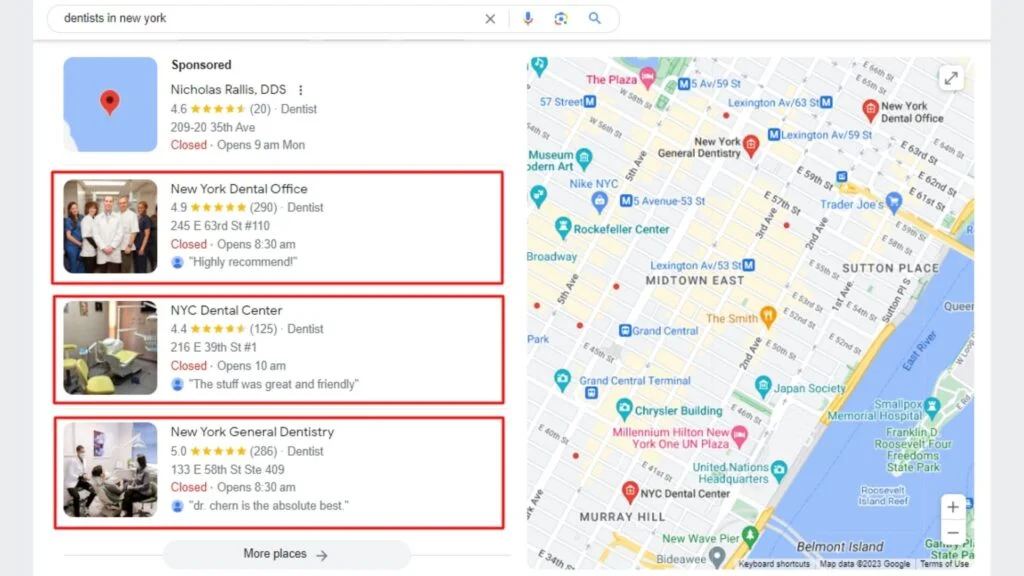
Task: Click the Millennium Hilton hotel map marker
Action: [x=739, y=436]
